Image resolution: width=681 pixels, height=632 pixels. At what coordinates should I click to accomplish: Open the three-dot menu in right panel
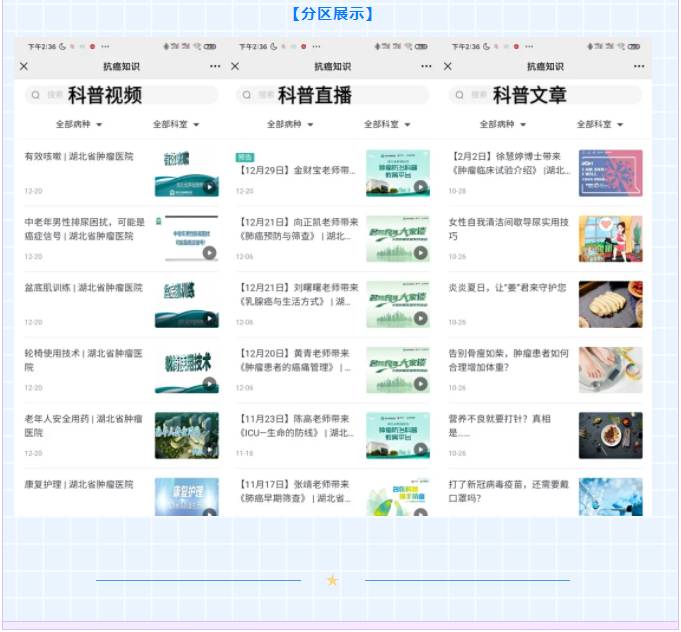pyautogui.click(x=639, y=66)
